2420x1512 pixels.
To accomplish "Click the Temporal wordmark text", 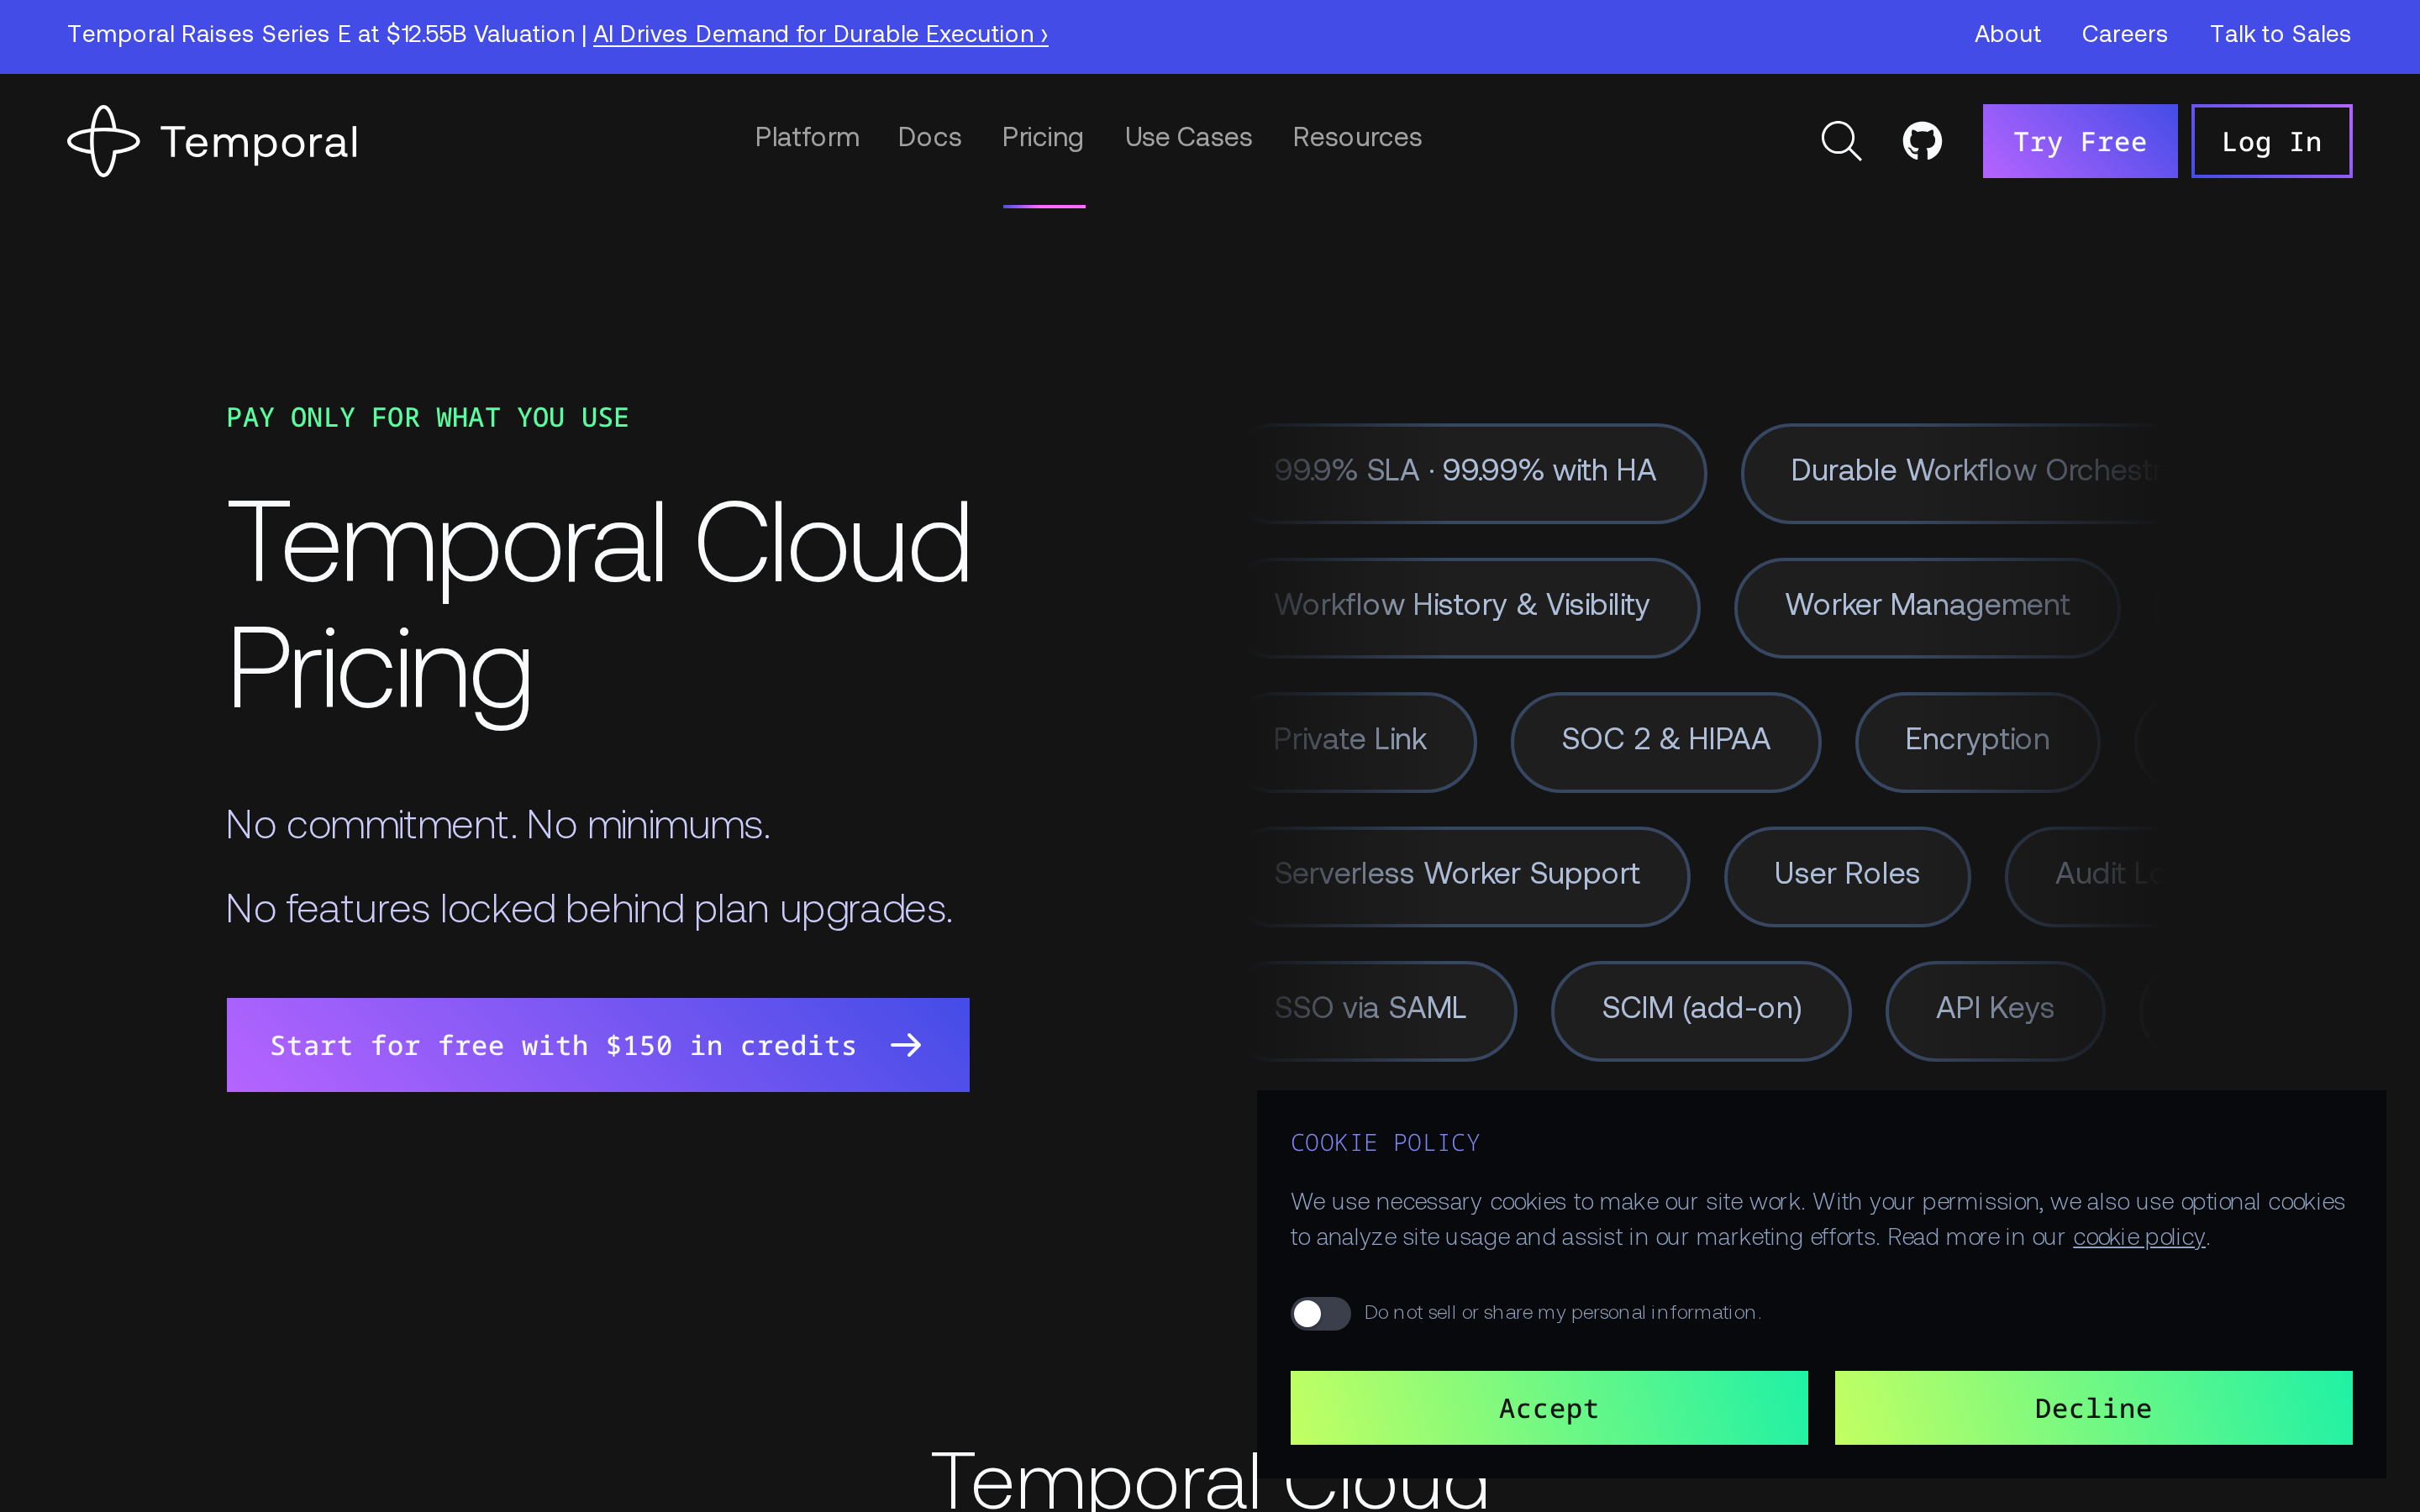I will click(x=259, y=142).
